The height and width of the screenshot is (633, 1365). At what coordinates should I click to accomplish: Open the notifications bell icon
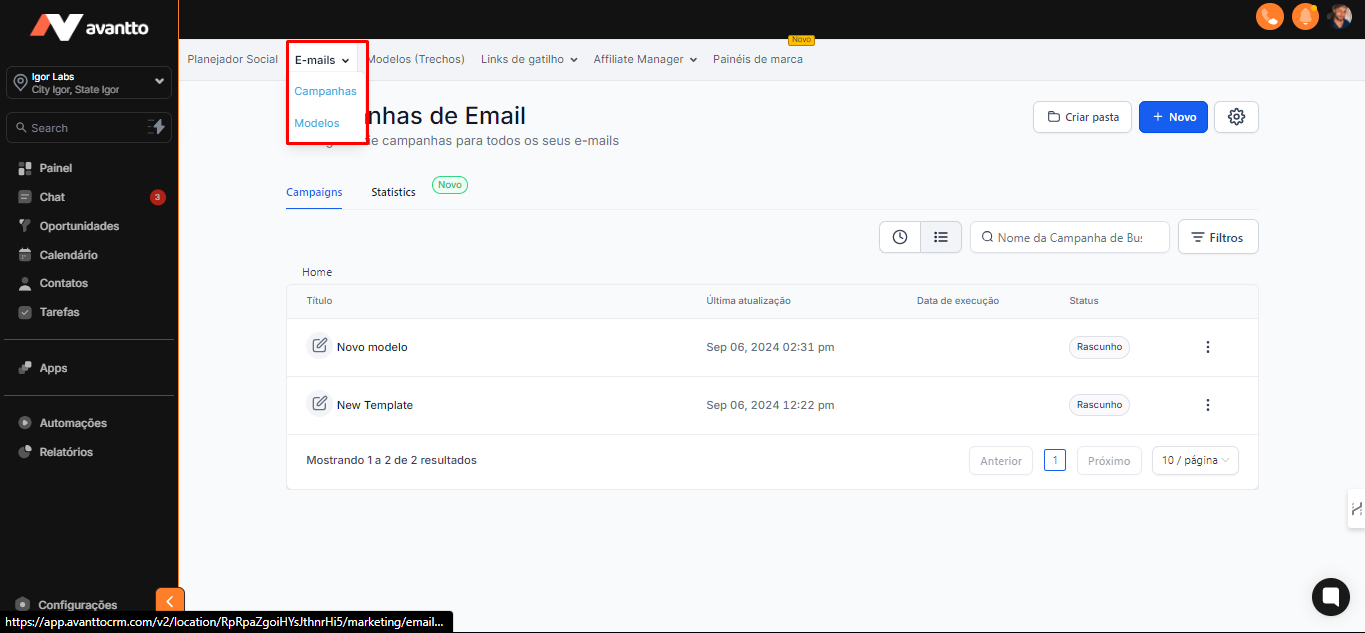click(x=1304, y=16)
